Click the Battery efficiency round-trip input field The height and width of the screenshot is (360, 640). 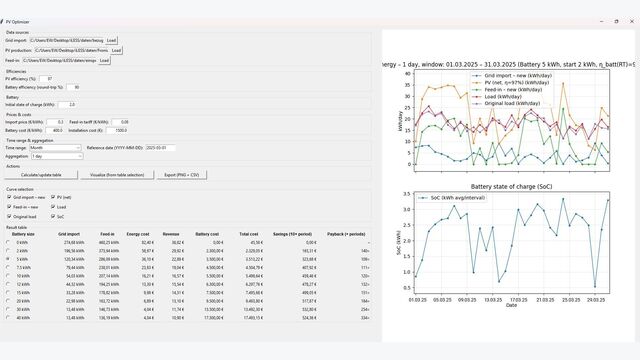[x=73, y=87]
